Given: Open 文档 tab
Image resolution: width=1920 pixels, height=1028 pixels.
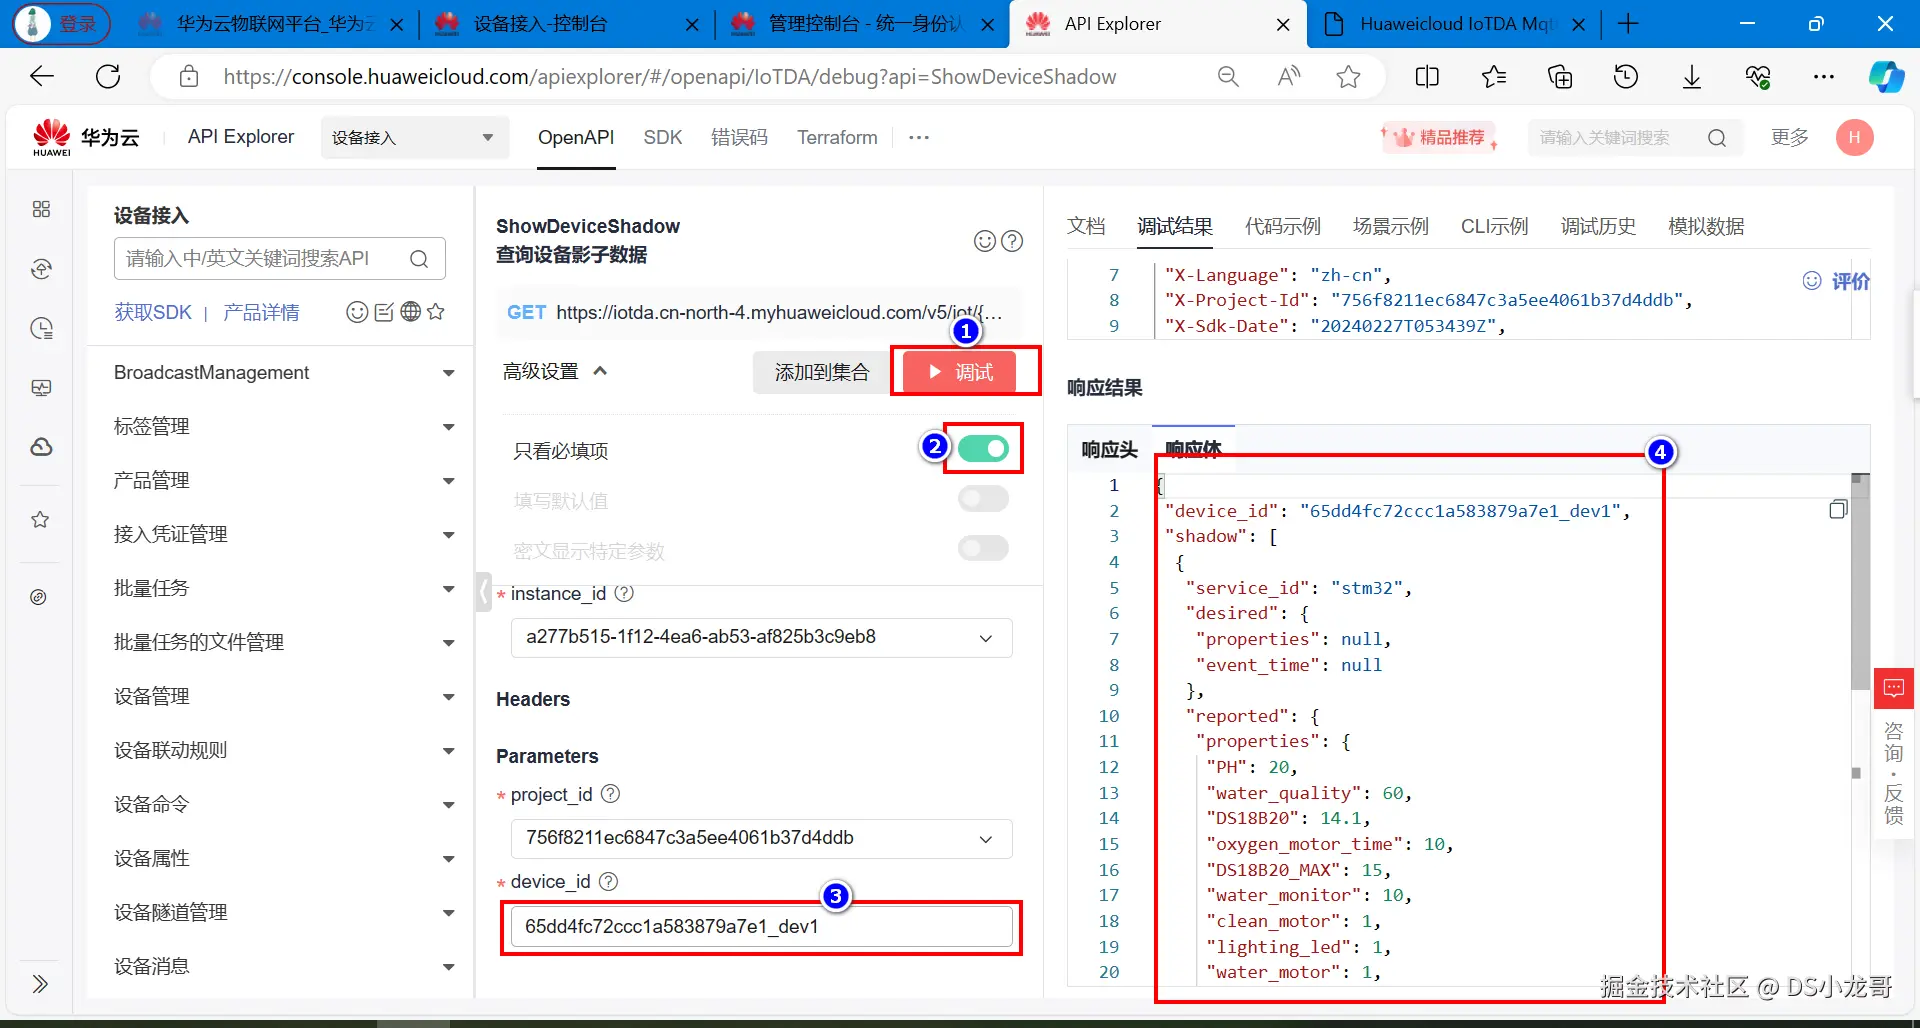Looking at the screenshot, I should coord(1086,227).
